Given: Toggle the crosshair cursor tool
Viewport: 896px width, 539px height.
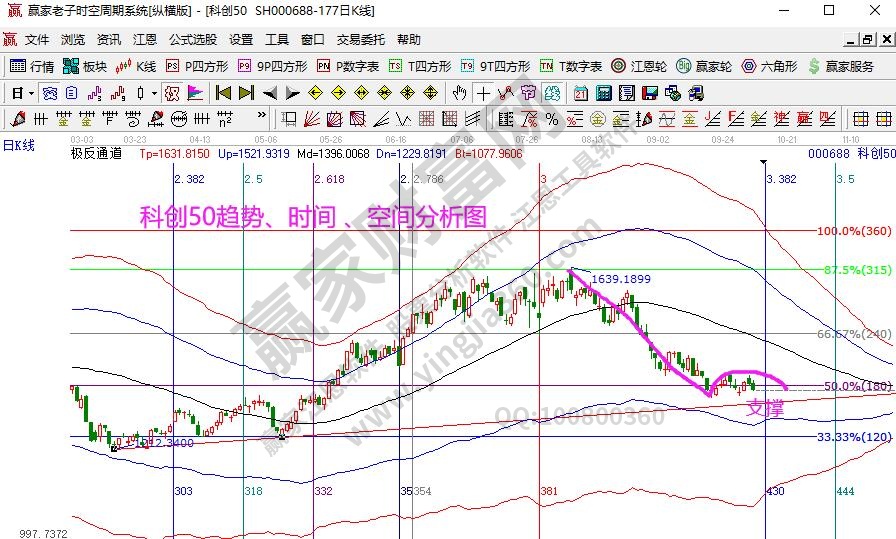Looking at the screenshot, I should tap(483, 93).
